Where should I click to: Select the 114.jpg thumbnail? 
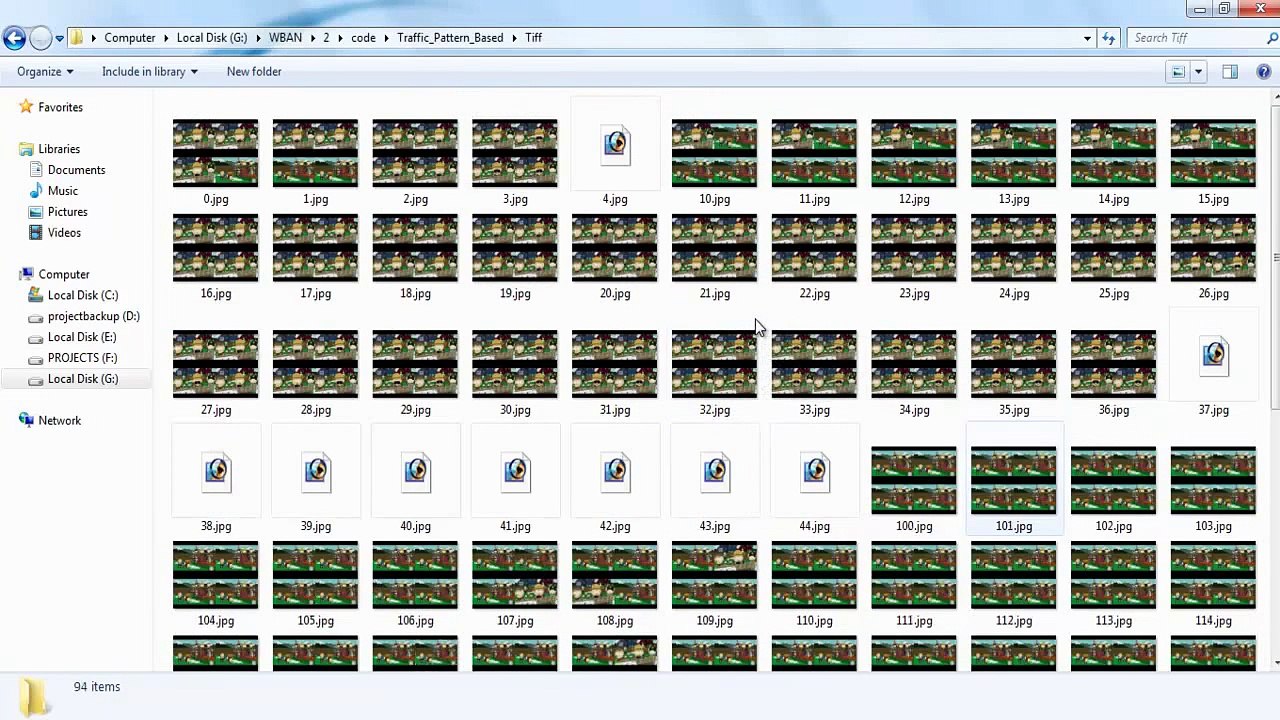[1213, 575]
